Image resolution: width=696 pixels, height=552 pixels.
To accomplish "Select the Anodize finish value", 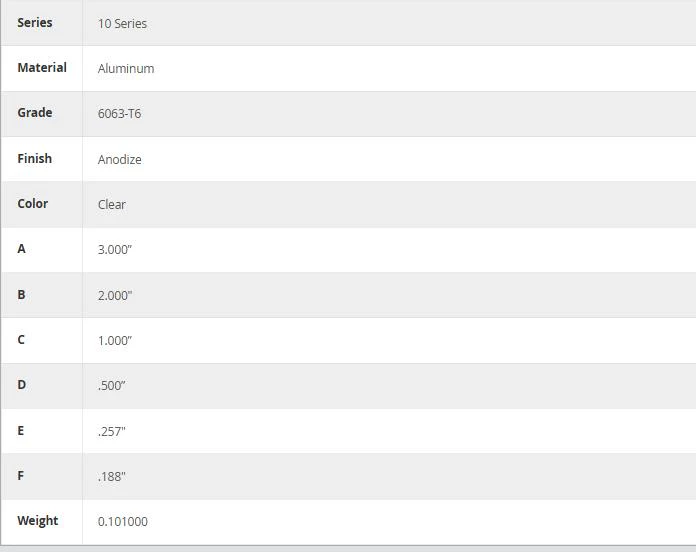I will point(120,159).
